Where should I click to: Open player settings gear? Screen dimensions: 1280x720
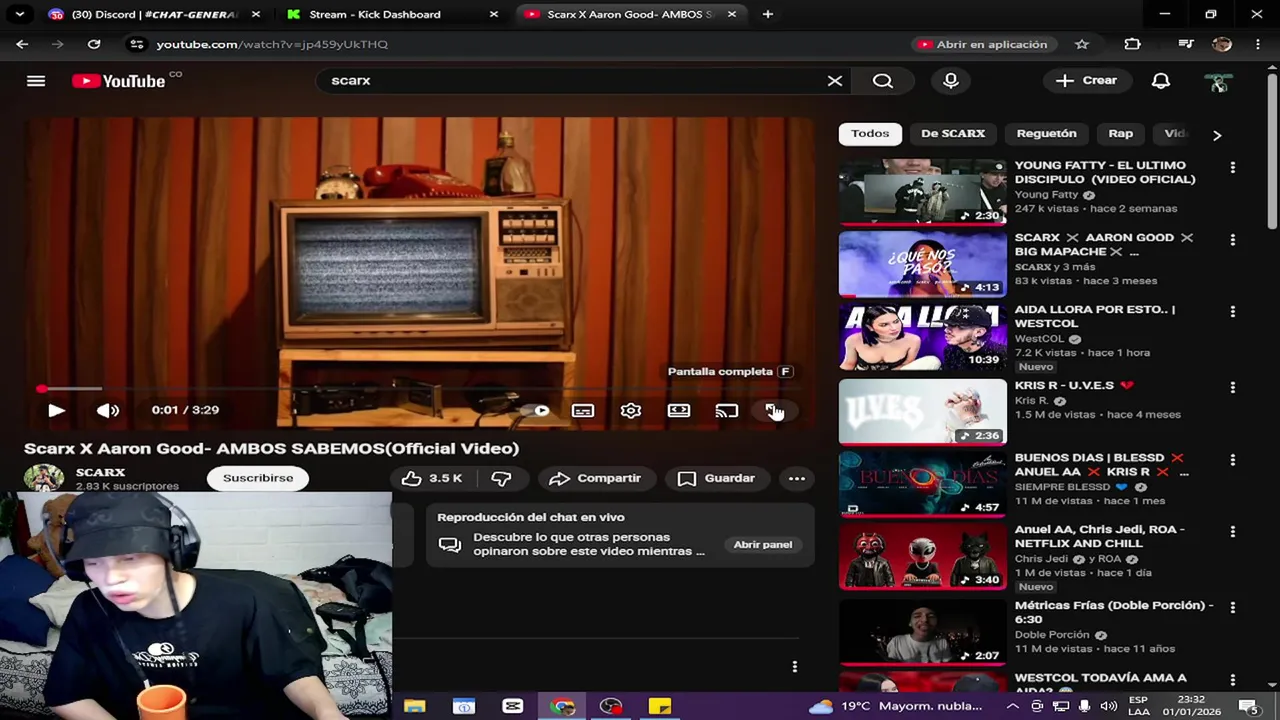pyautogui.click(x=631, y=410)
